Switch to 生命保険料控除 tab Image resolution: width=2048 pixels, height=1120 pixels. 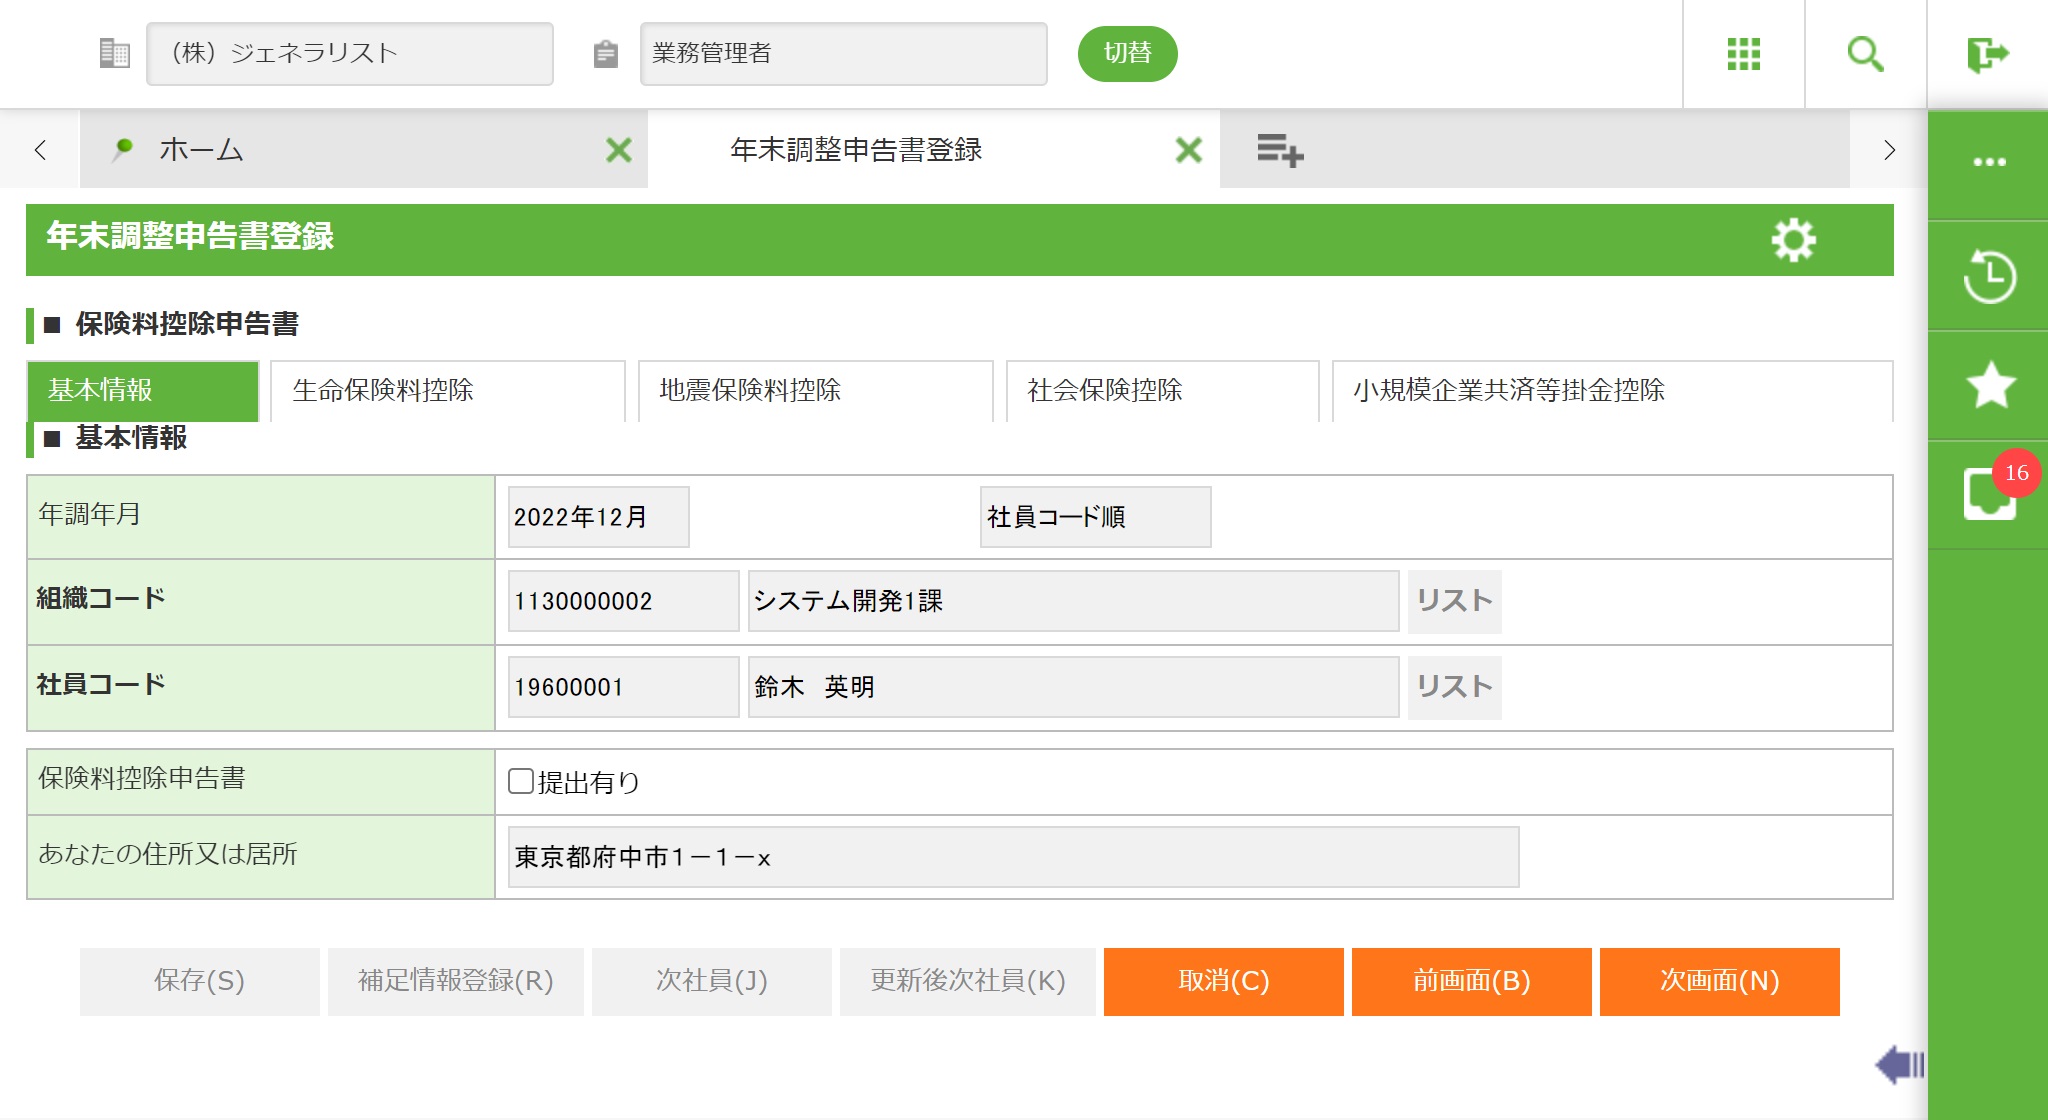click(x=447, y=390)
